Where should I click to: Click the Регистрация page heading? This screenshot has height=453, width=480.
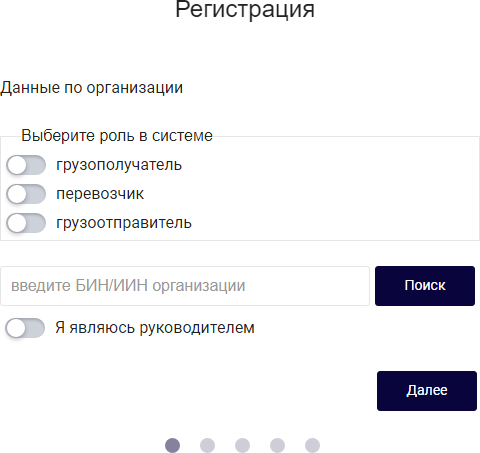tap(245, 9)
